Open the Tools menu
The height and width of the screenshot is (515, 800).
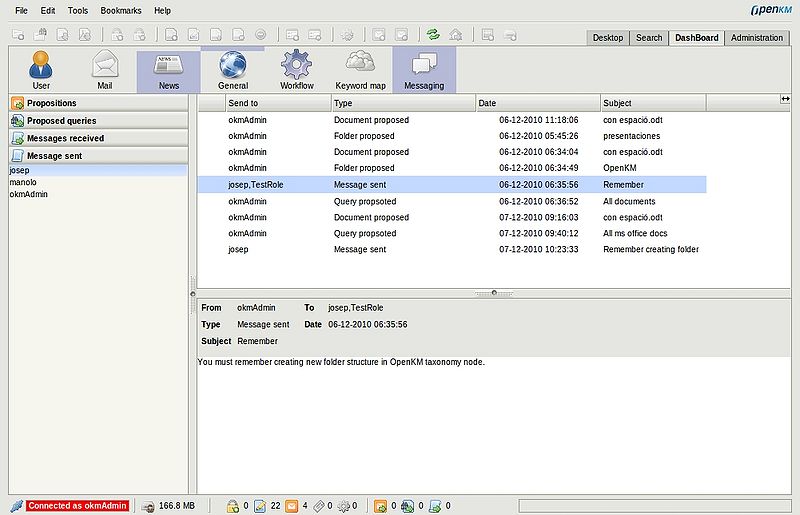[x=78, y=10]
